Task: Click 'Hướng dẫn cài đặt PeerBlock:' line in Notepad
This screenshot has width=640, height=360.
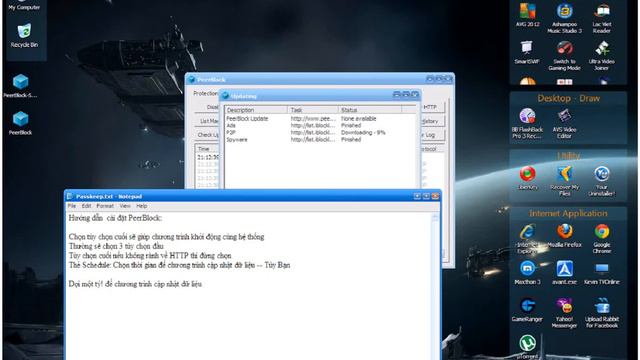Action: point(115,218)
